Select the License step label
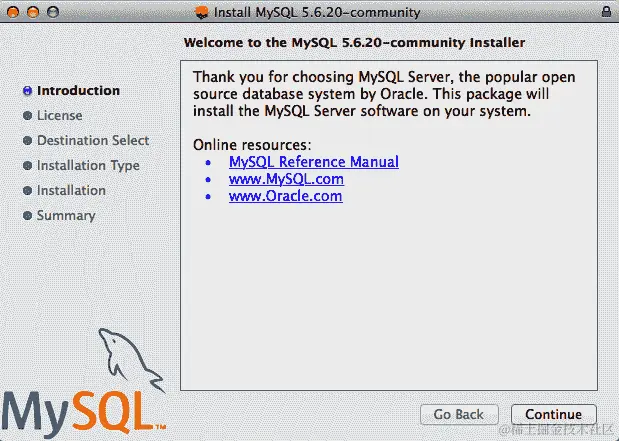The image size is (619, 441). [60, 116]
